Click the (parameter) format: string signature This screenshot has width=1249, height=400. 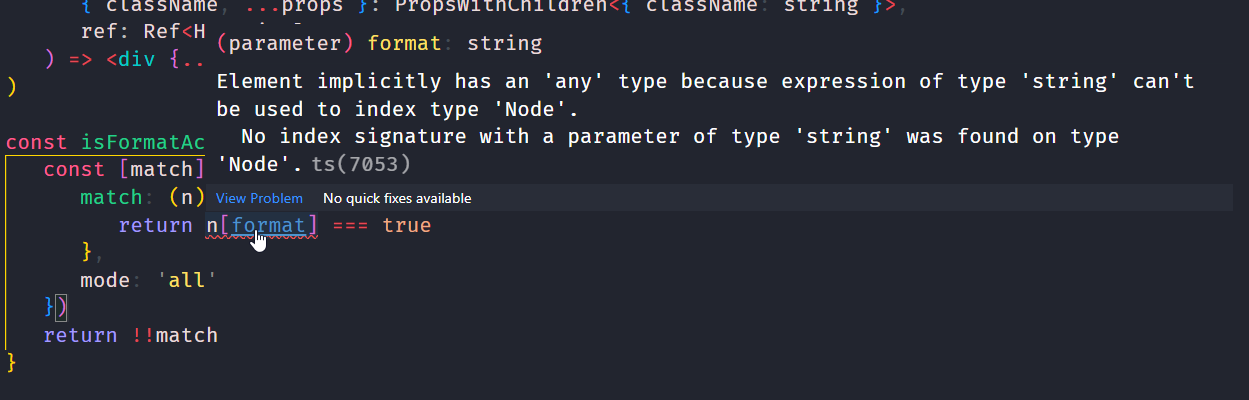(x=379, y=44)
